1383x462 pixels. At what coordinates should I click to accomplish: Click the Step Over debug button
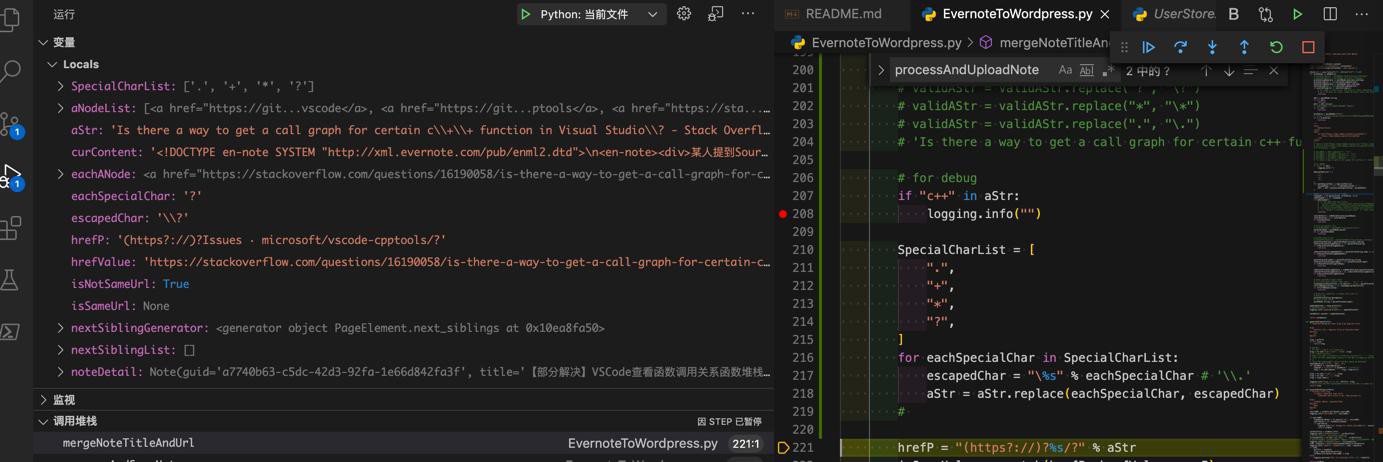click(1181, 47)
